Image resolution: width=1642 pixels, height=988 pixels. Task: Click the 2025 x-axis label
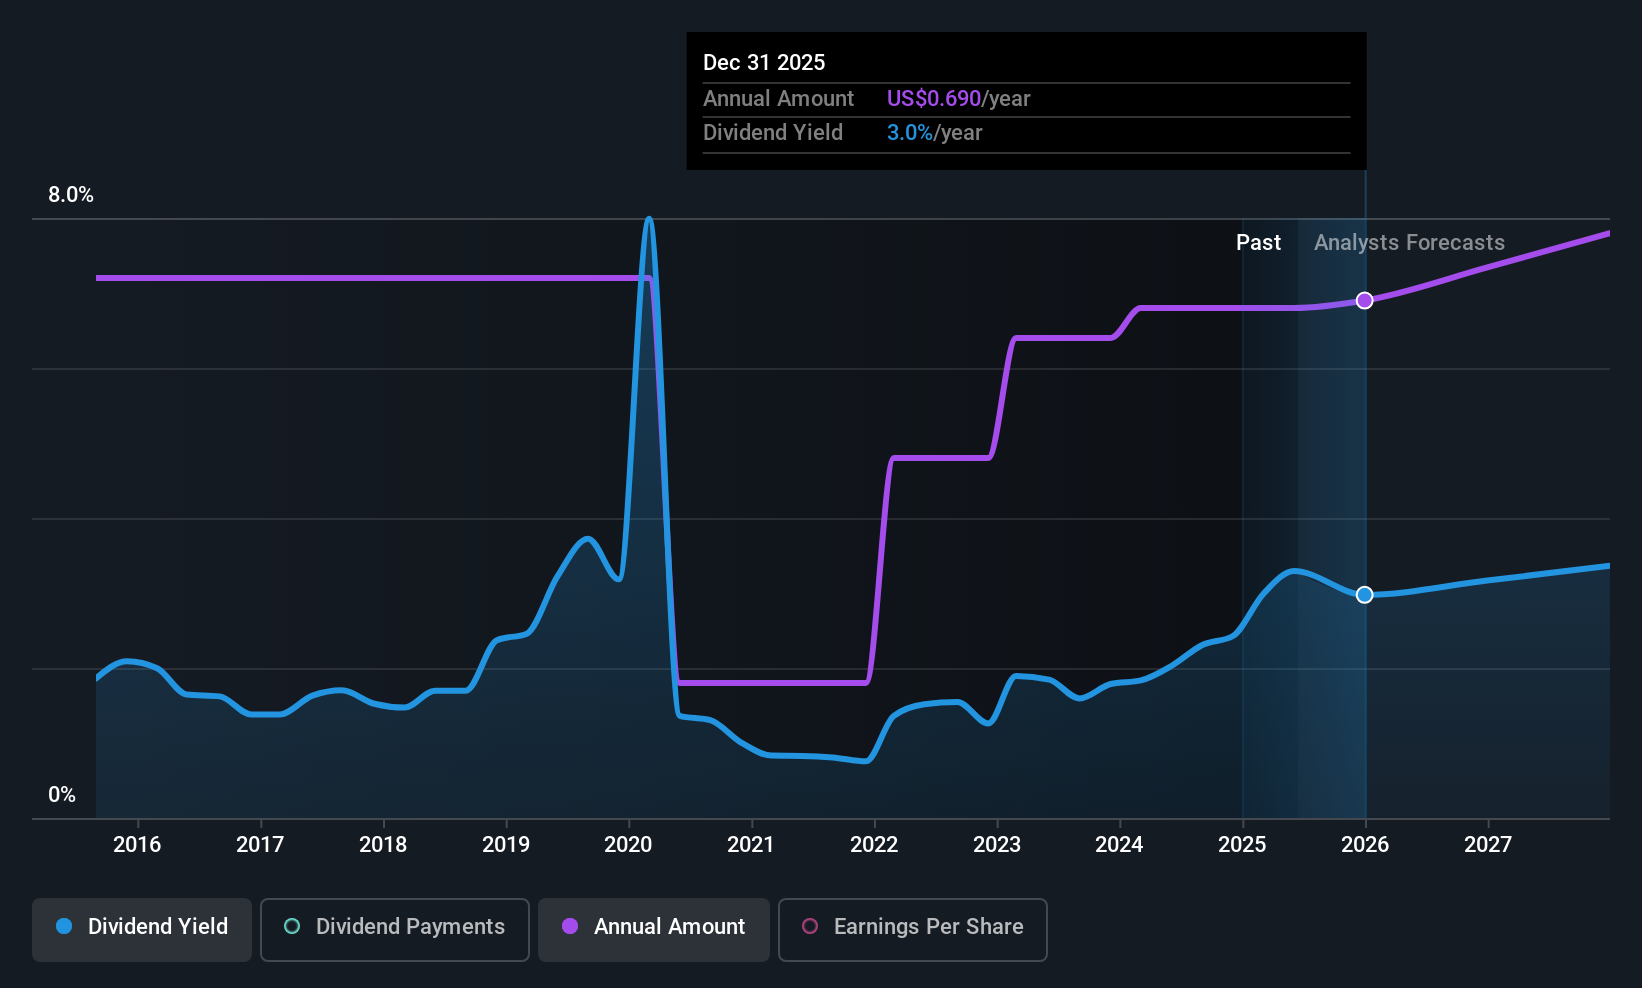(x=1242, y=845)
